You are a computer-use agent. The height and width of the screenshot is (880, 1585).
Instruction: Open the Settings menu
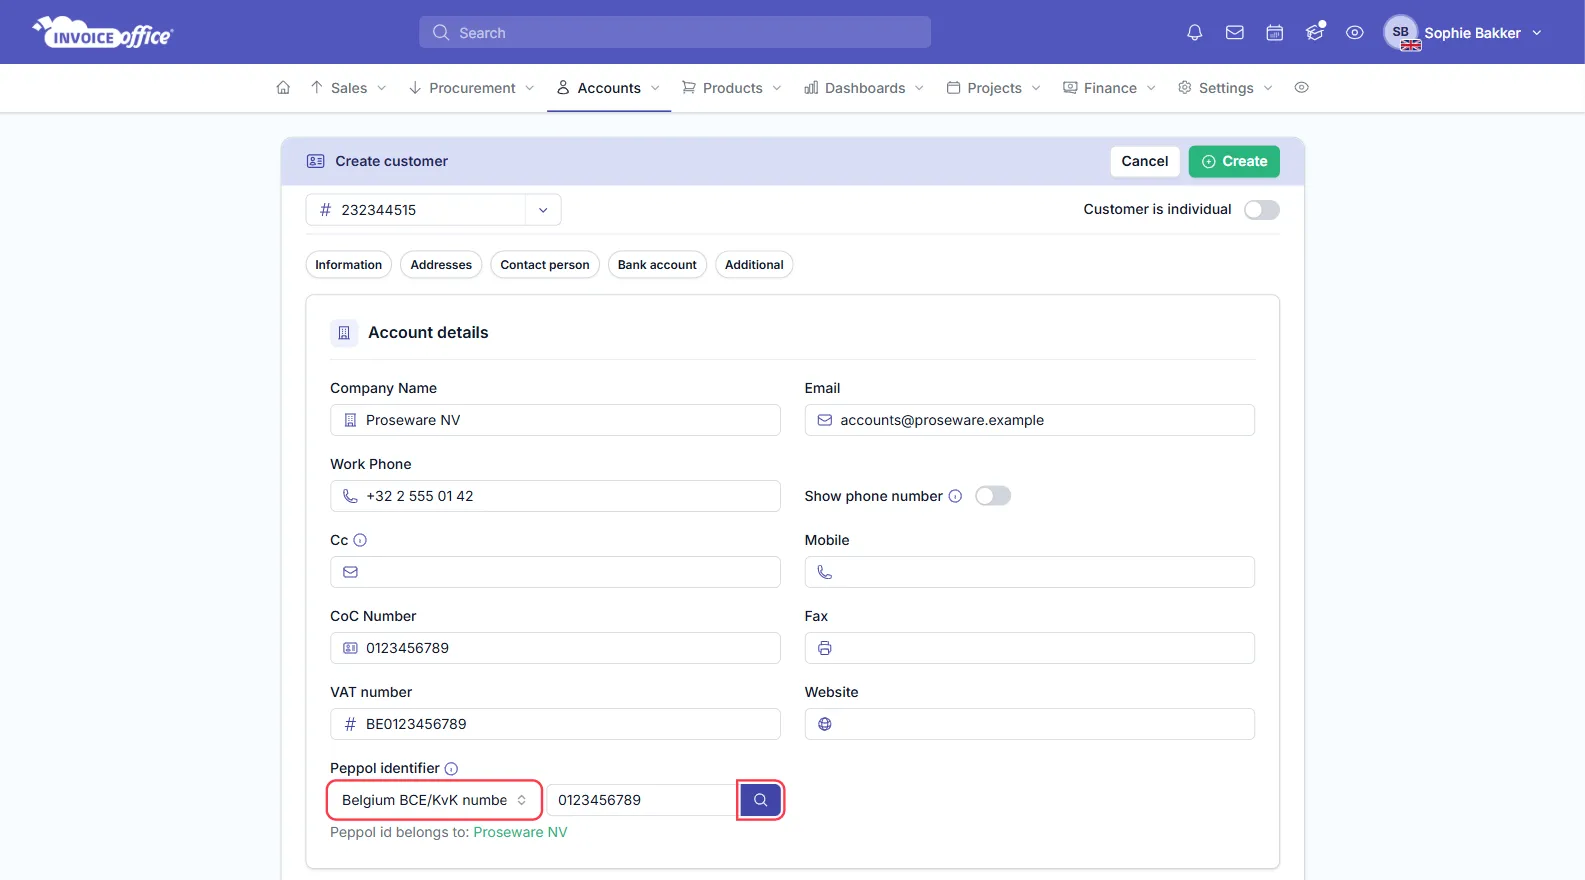1226,88
